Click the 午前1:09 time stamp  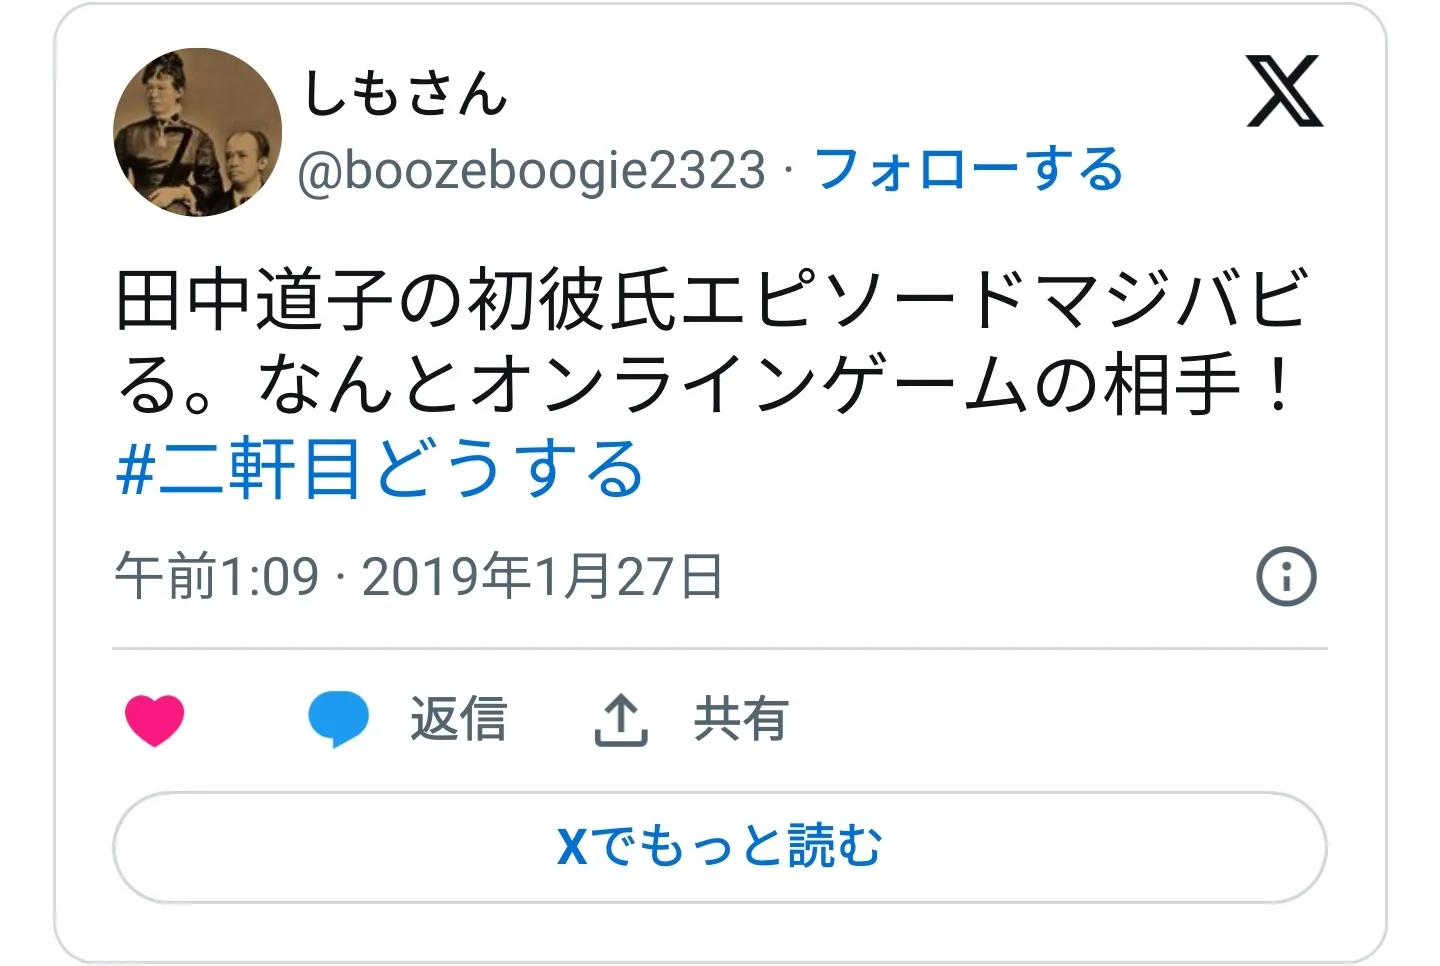217,577
